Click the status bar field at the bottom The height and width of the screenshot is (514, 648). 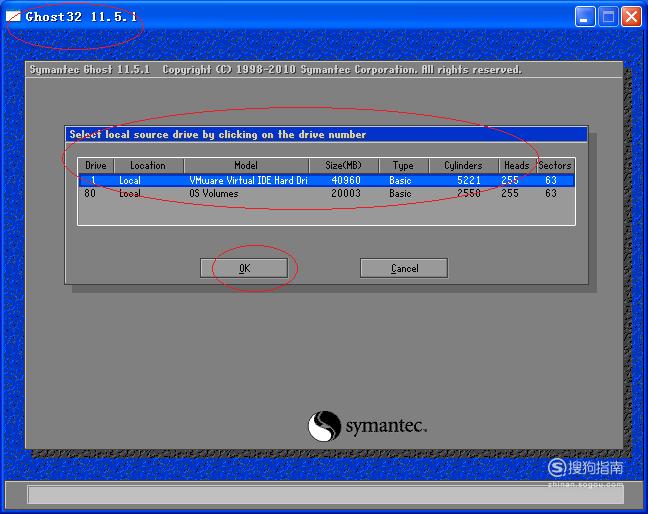click(325, 495)
